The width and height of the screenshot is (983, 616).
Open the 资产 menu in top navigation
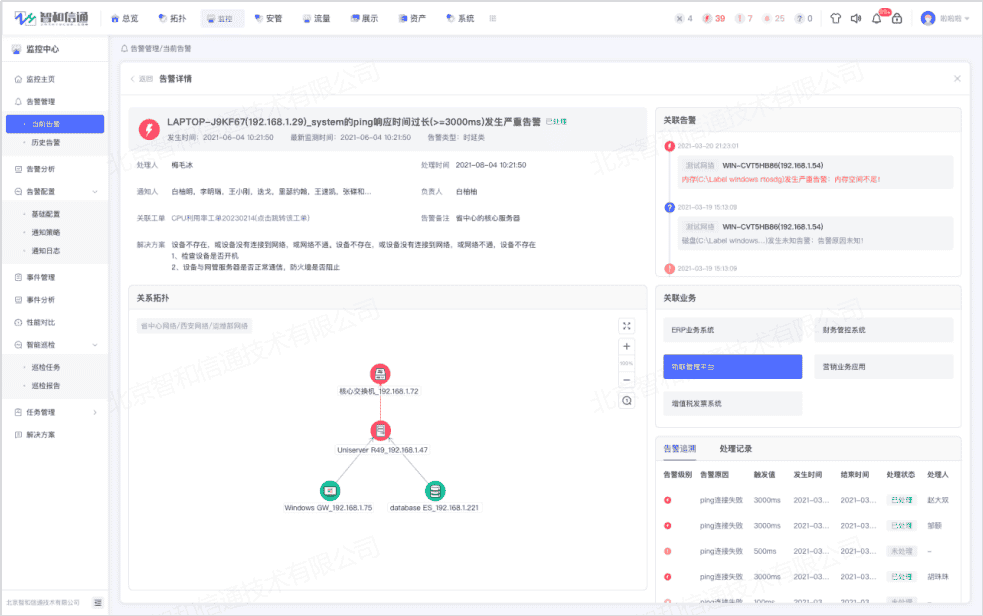(x=412, y=17)
